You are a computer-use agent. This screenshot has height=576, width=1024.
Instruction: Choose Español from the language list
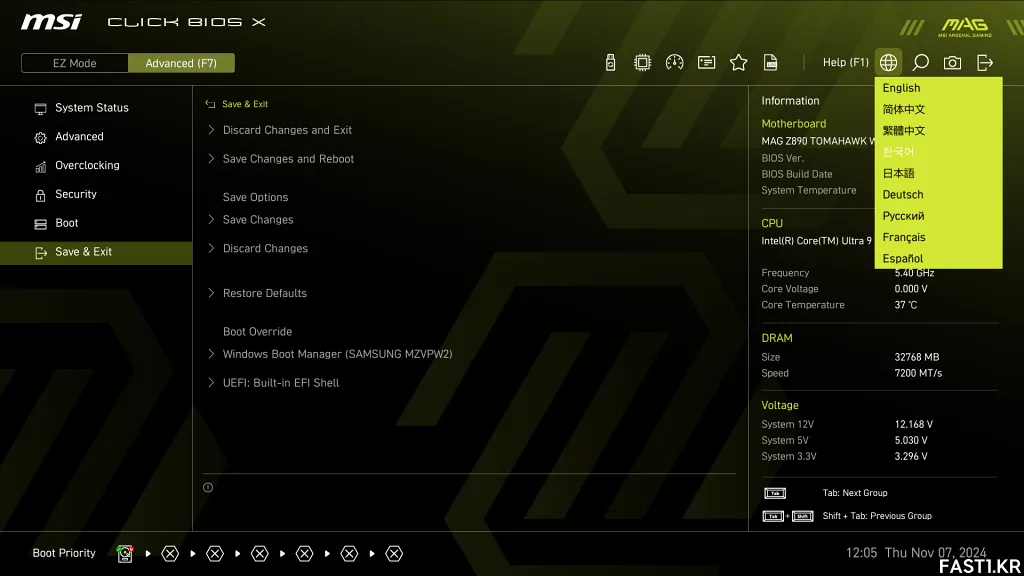pyautogui.click(x=938, y=259)
